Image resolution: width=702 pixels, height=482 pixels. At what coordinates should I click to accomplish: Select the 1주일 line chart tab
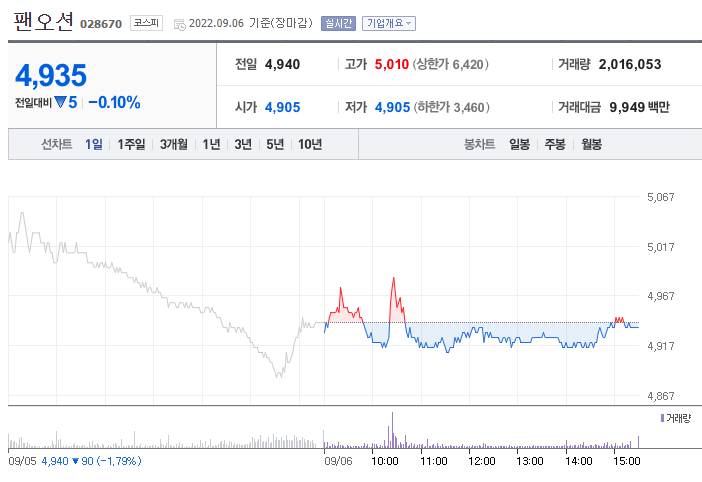tap(131, 144)
